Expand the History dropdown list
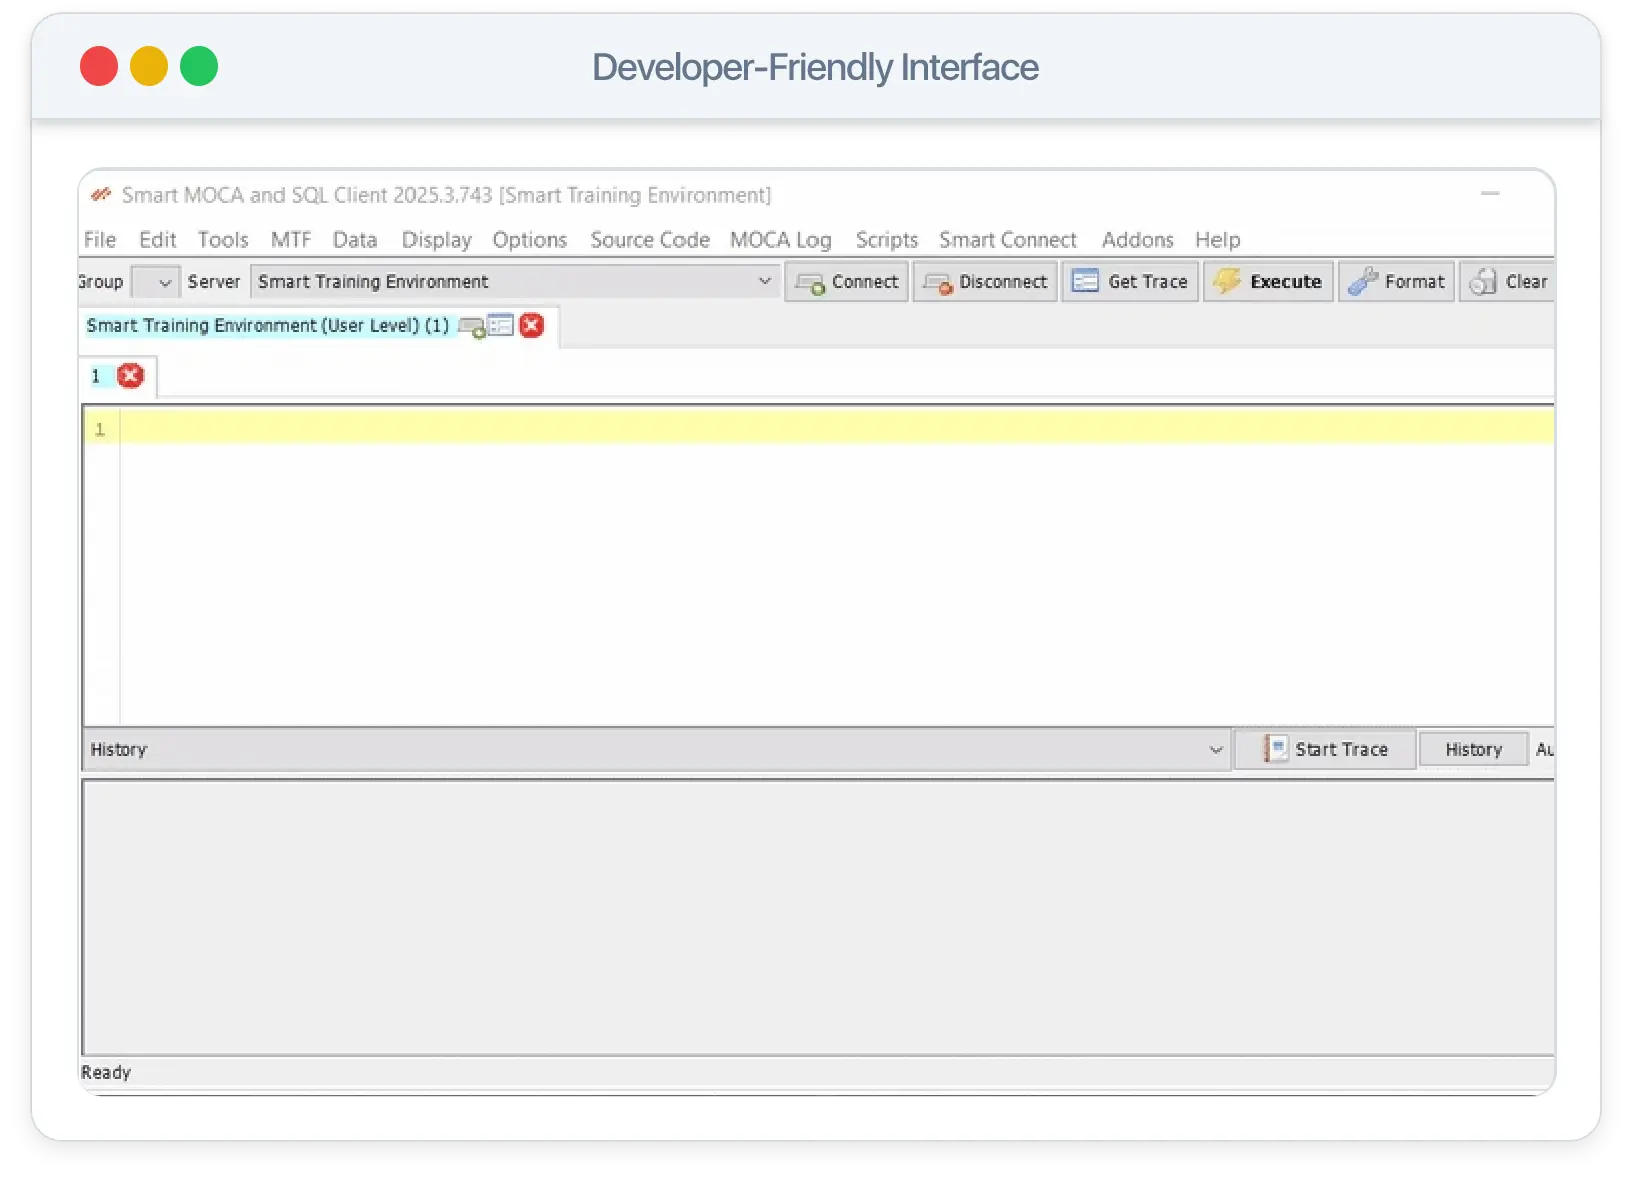The image size is (1632, 1178). point(1216,750)
